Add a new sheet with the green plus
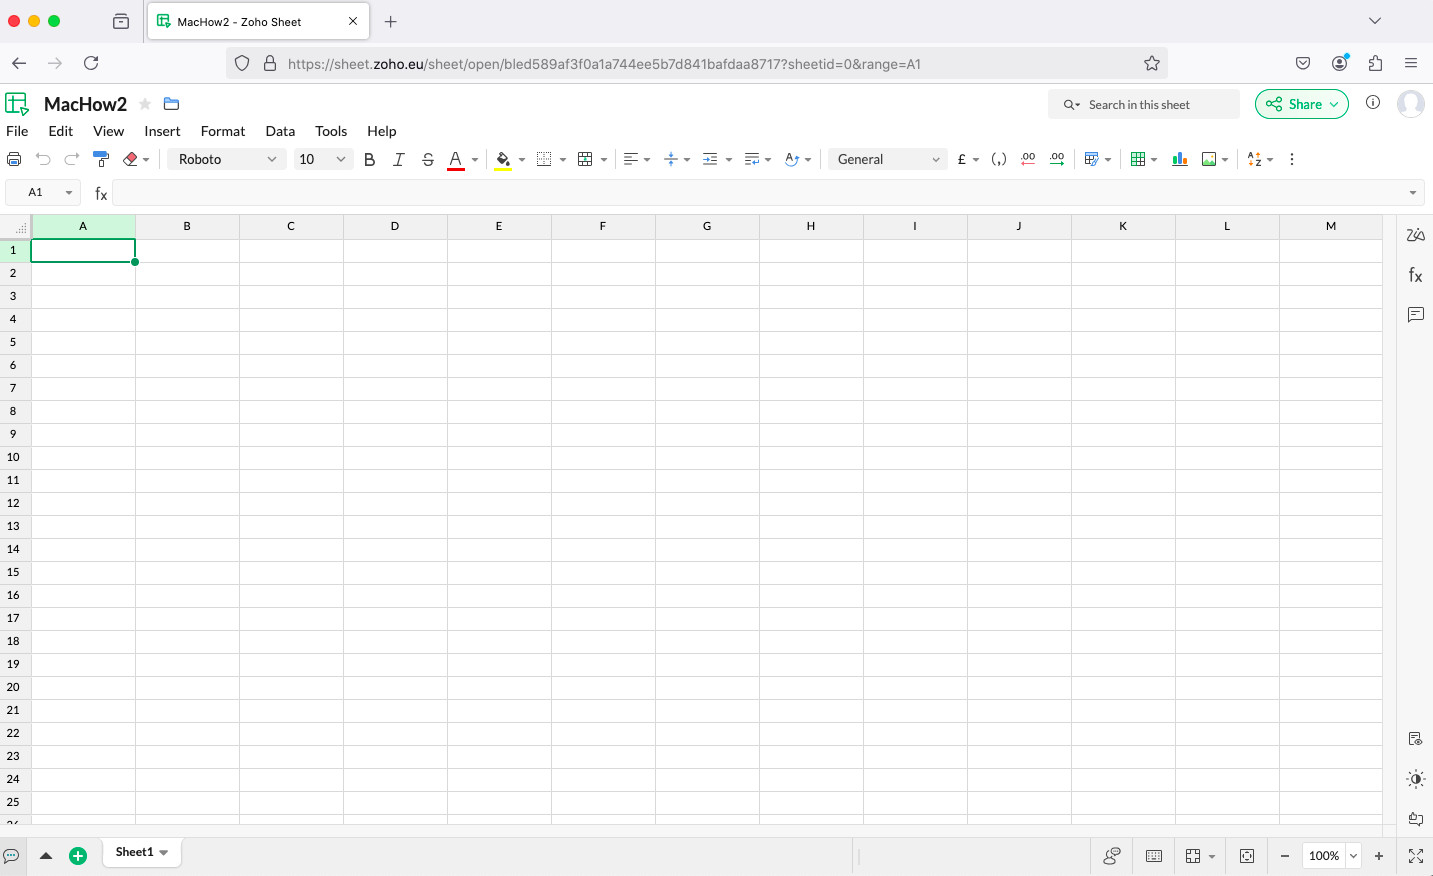This screenshot has width=1433, height=876. coord(78,856)
